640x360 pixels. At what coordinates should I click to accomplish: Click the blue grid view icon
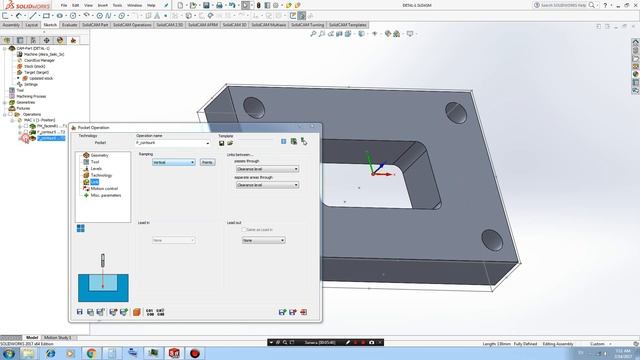(x=80, y=228)
